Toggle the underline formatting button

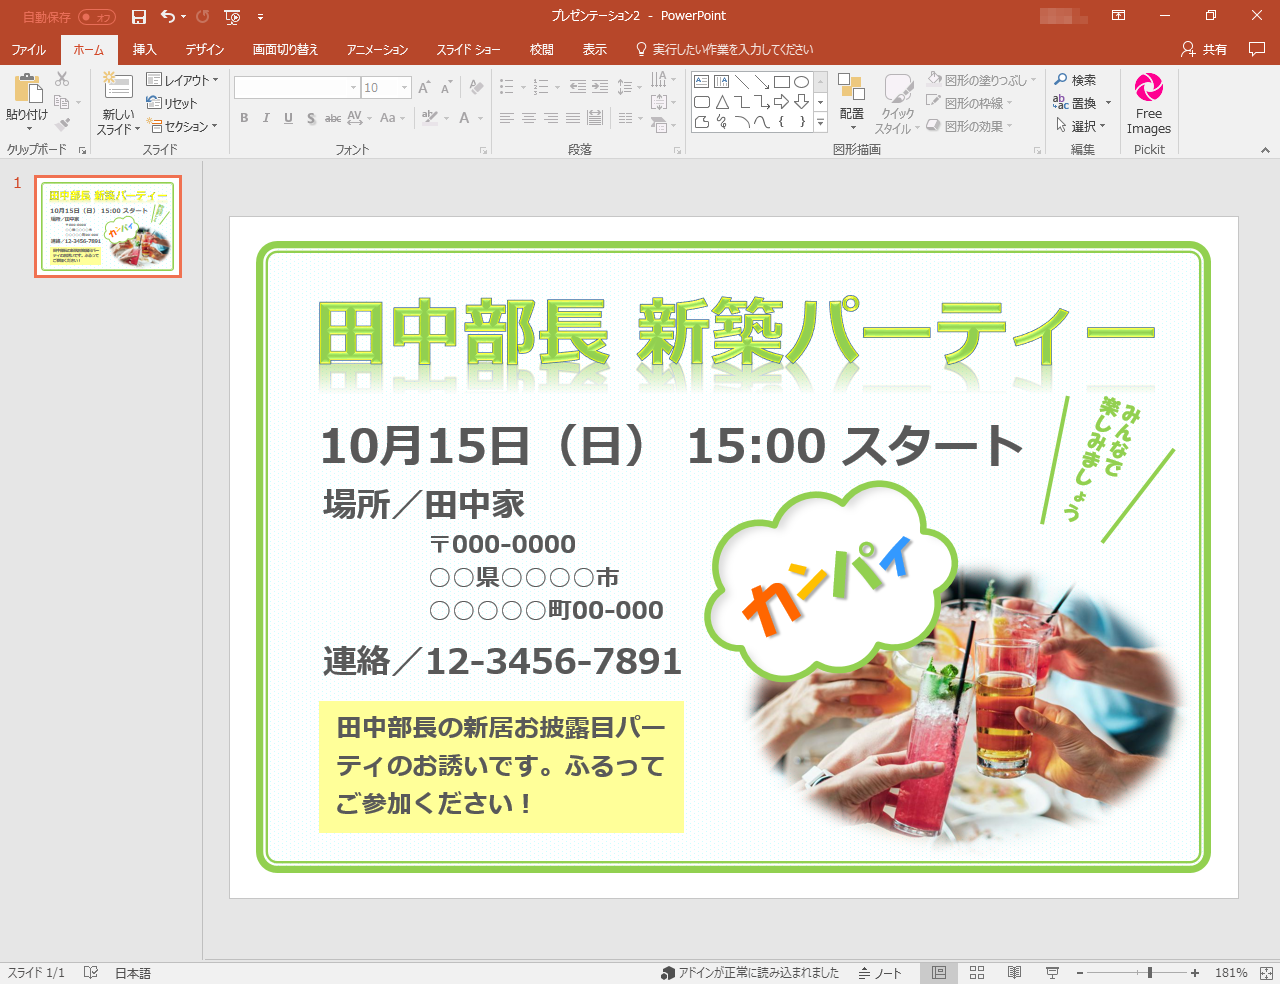tap(287, 118)
